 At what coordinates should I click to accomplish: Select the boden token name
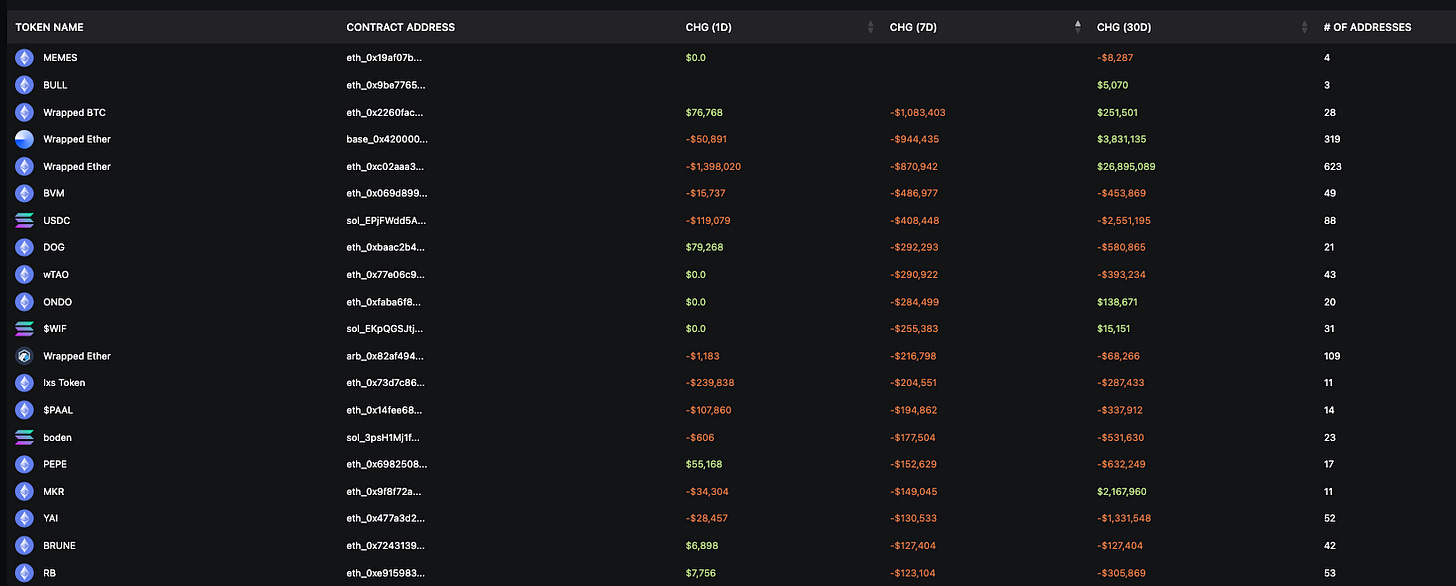pos(57,438)
